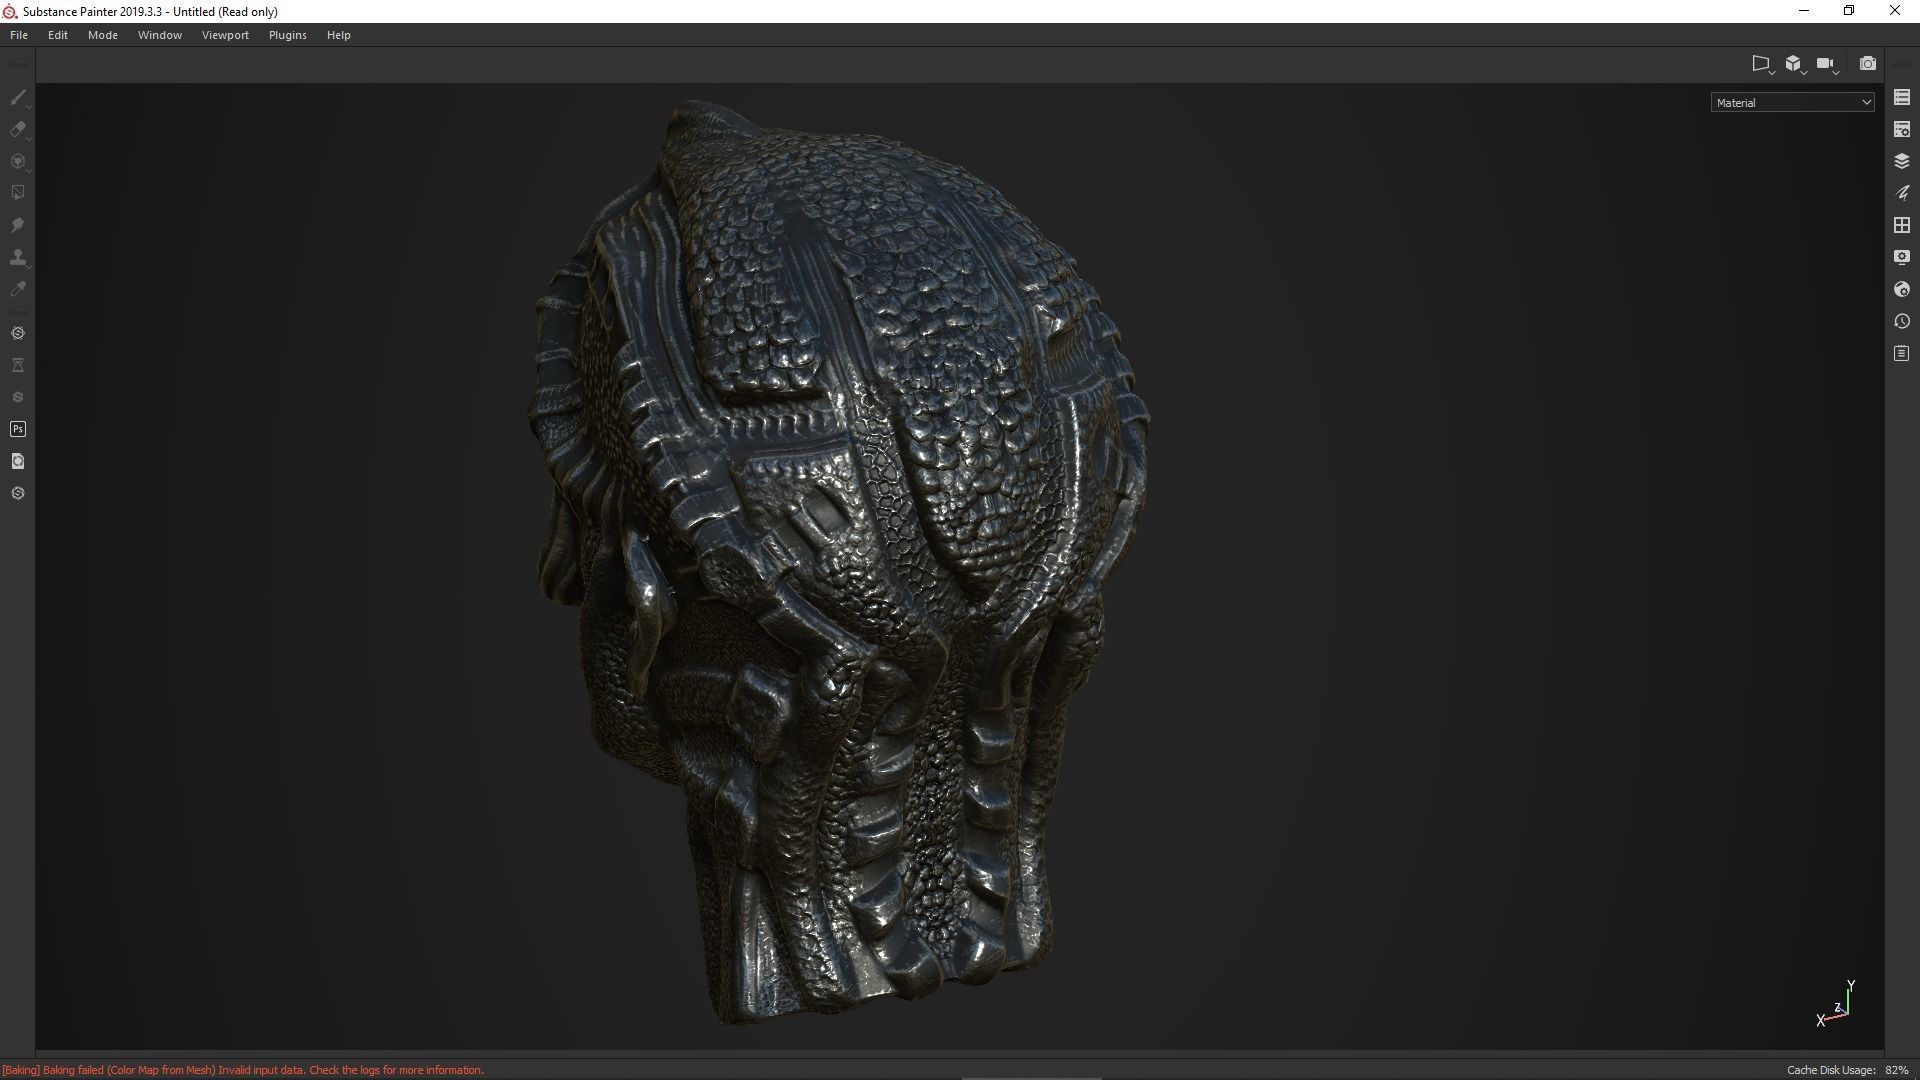Open the Shader Settings panel
The width and height of the screenshot is (1920, 1080).
[1902, 289]
